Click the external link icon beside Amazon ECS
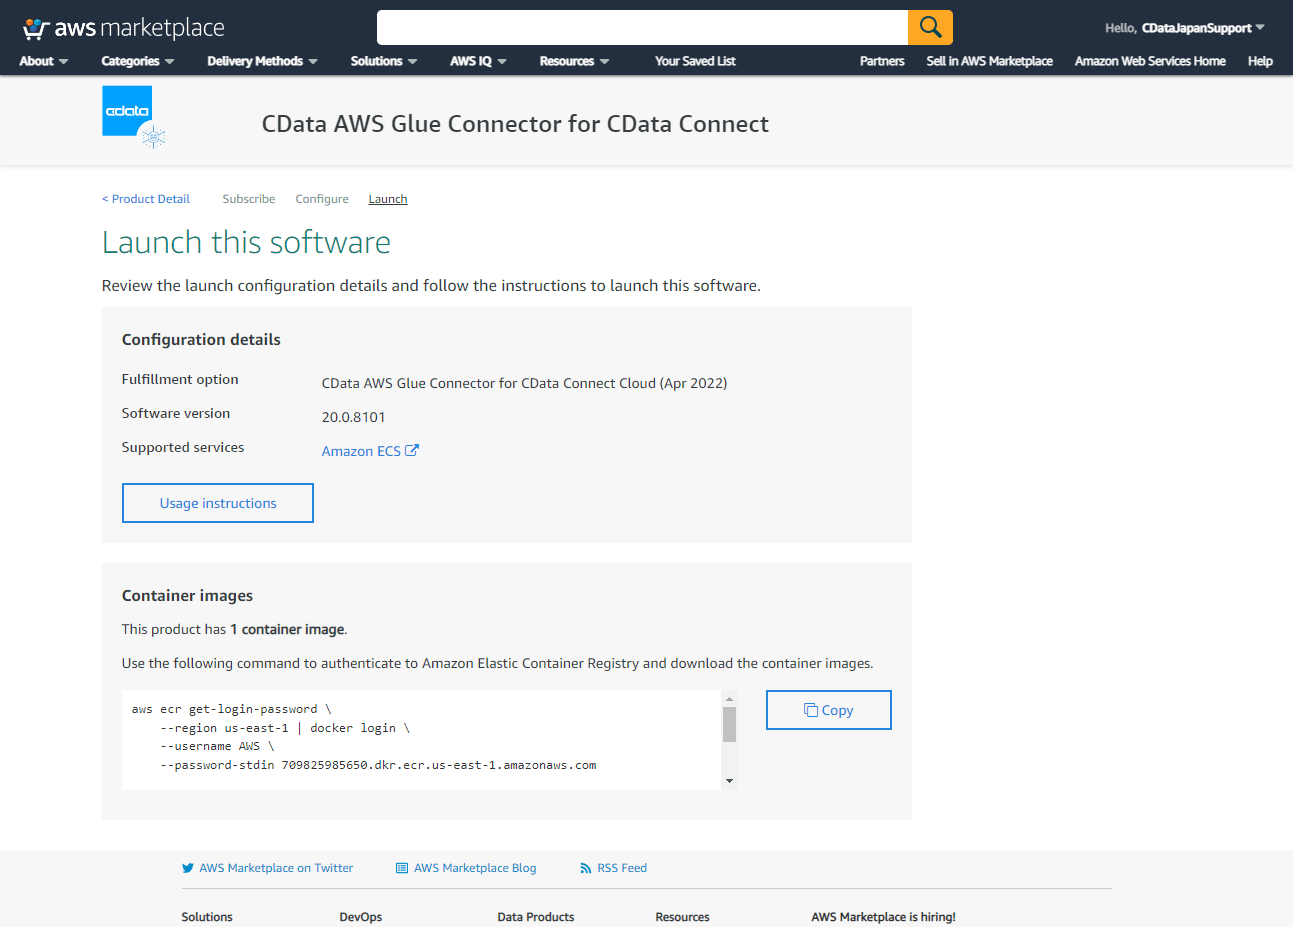 pyautogui.click(x=412, y=451)
